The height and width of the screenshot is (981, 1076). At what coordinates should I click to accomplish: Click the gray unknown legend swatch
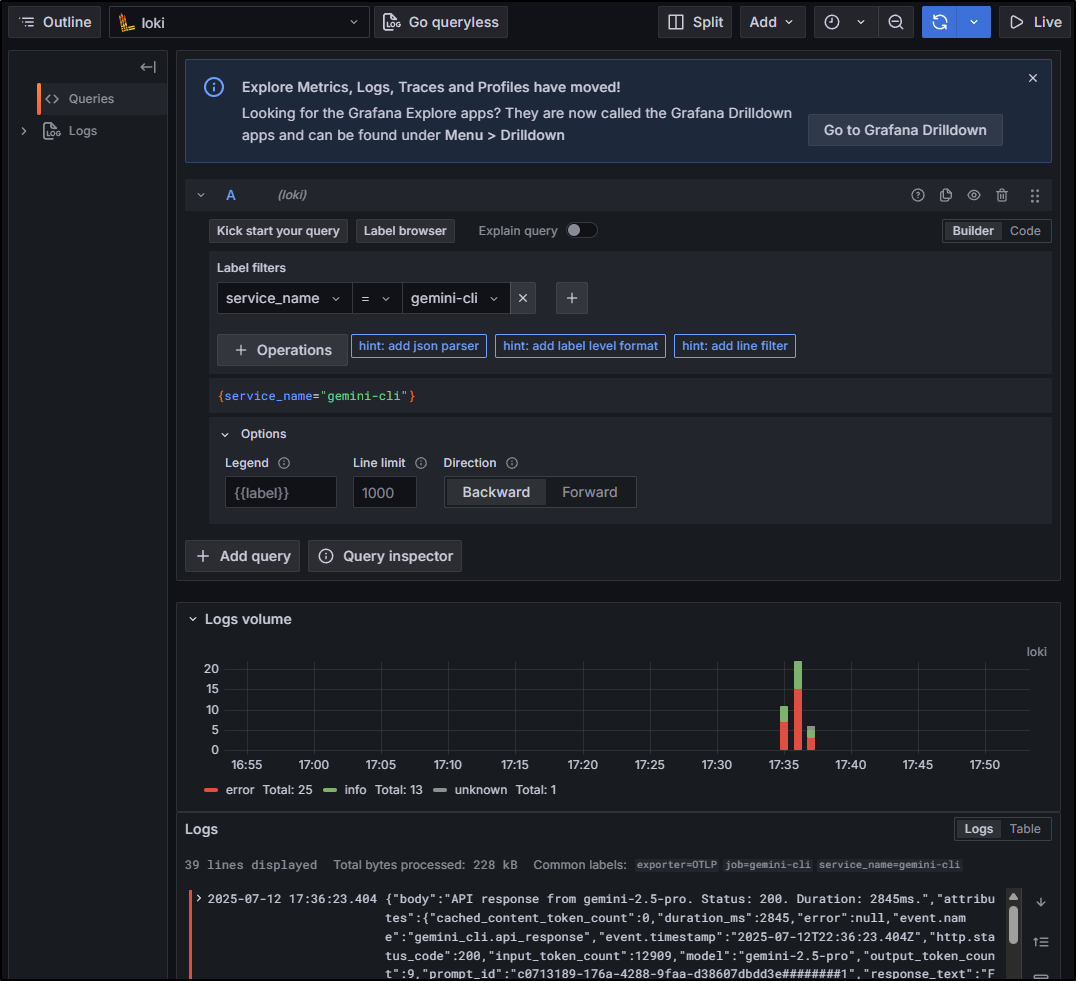click(440, 790)
